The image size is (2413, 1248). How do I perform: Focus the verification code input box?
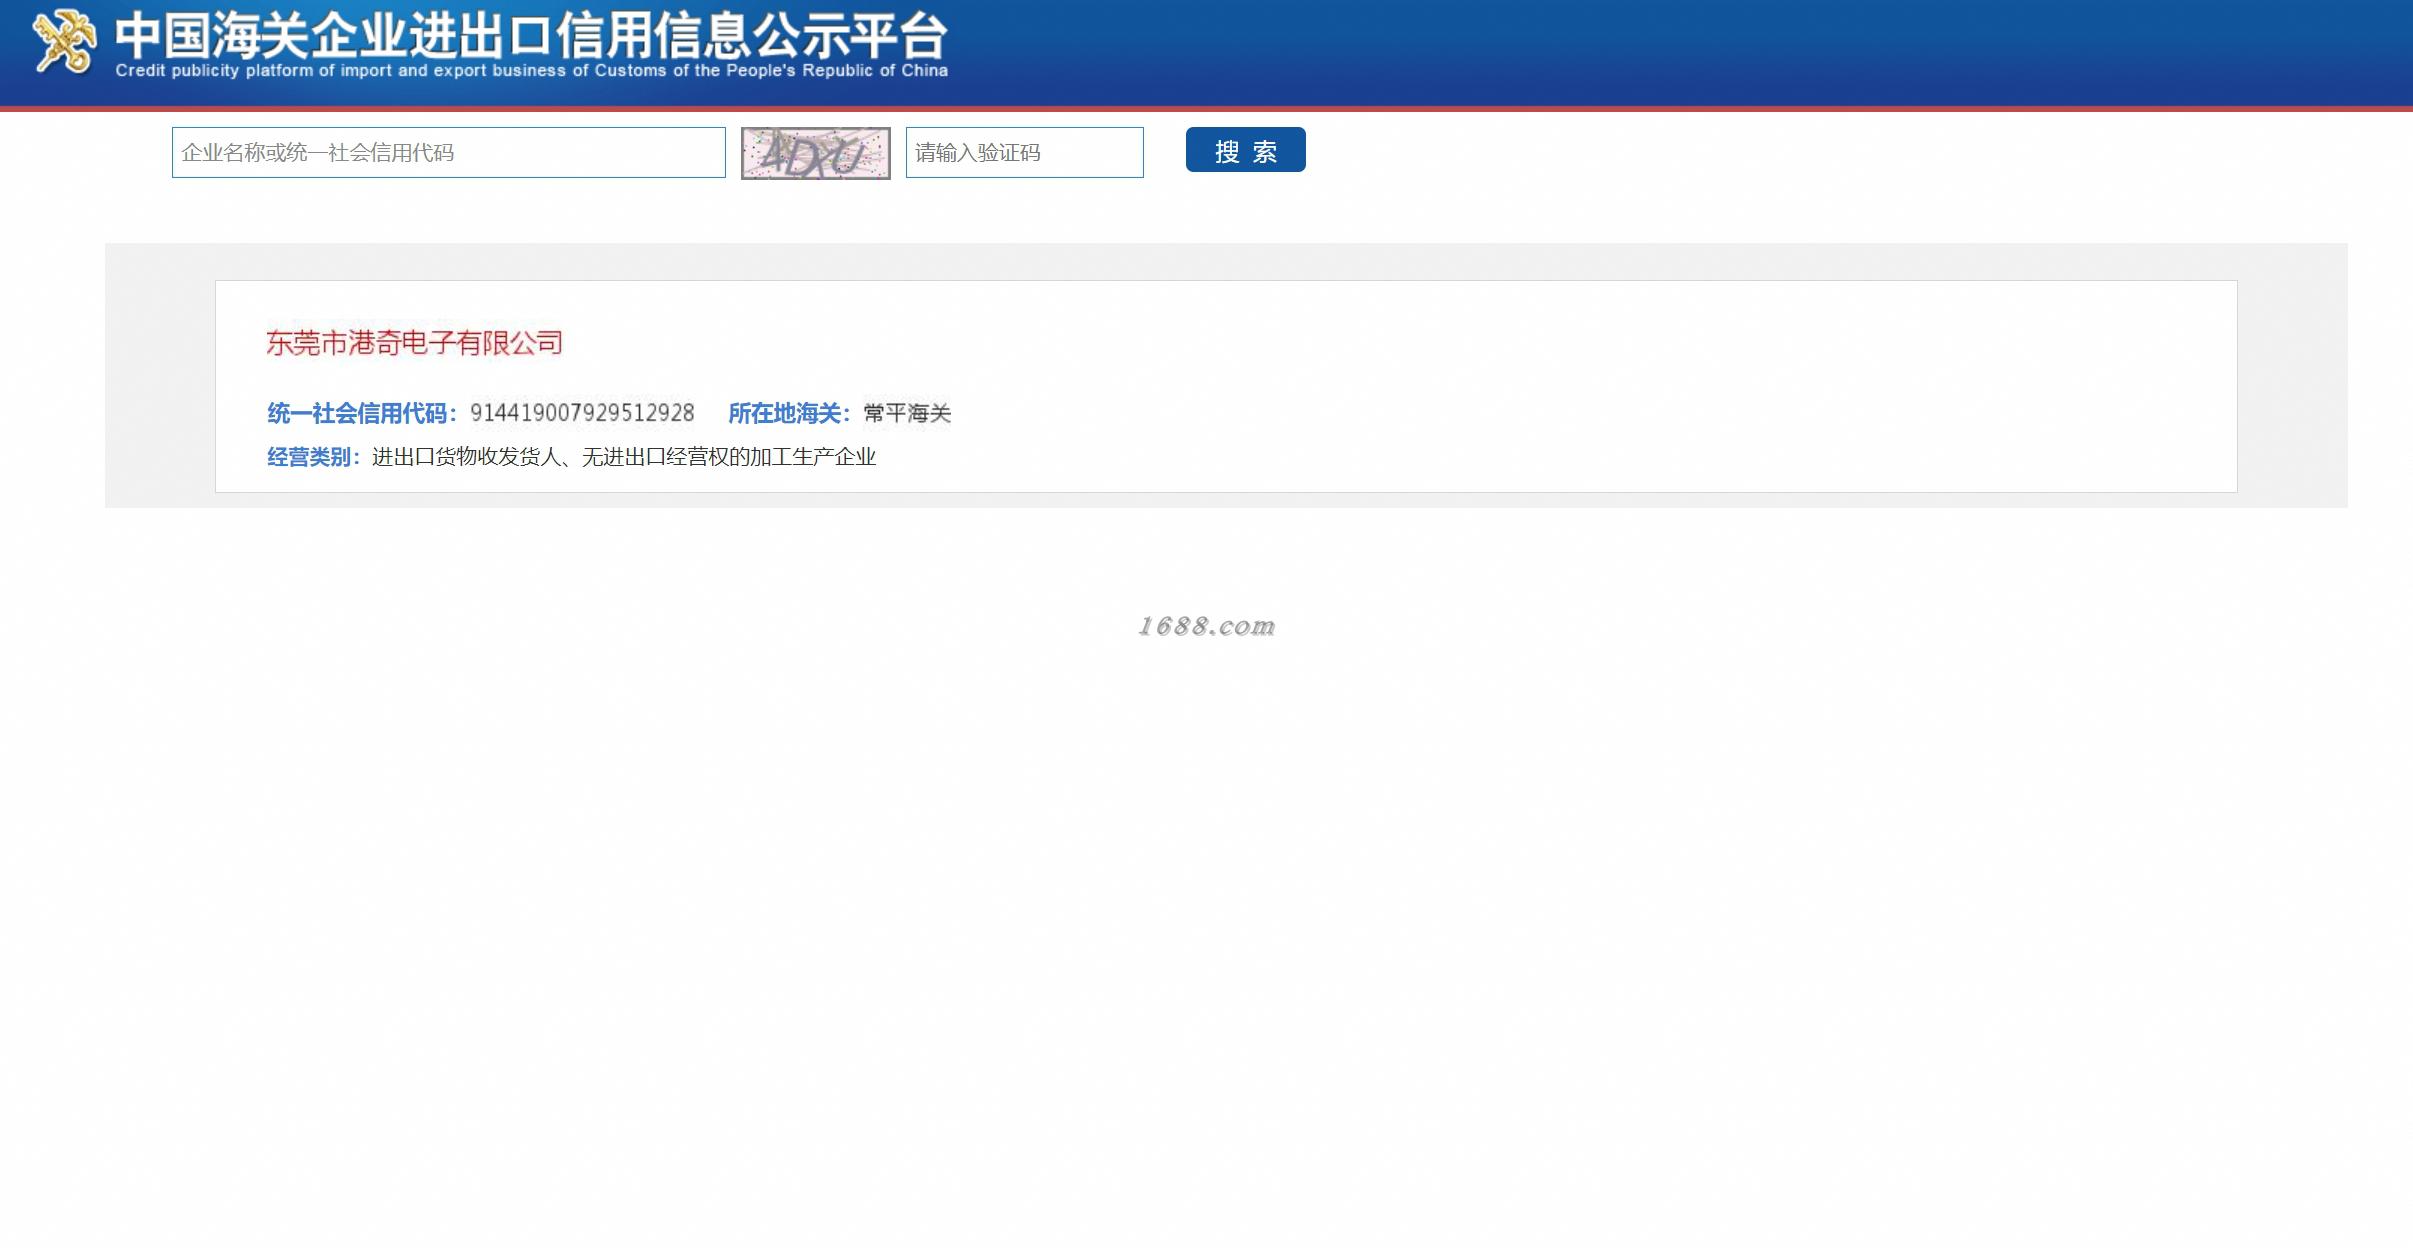click(1024, 152)
